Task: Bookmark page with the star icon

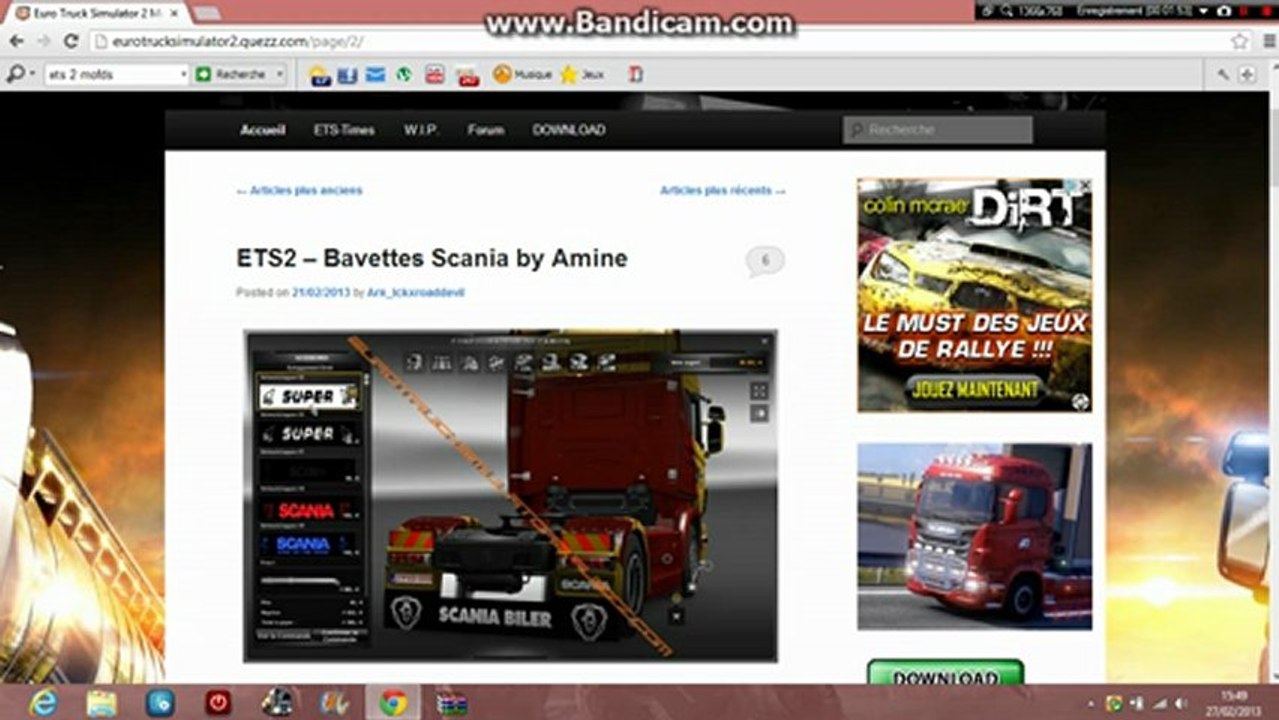Action: [x=1240, y=41]
